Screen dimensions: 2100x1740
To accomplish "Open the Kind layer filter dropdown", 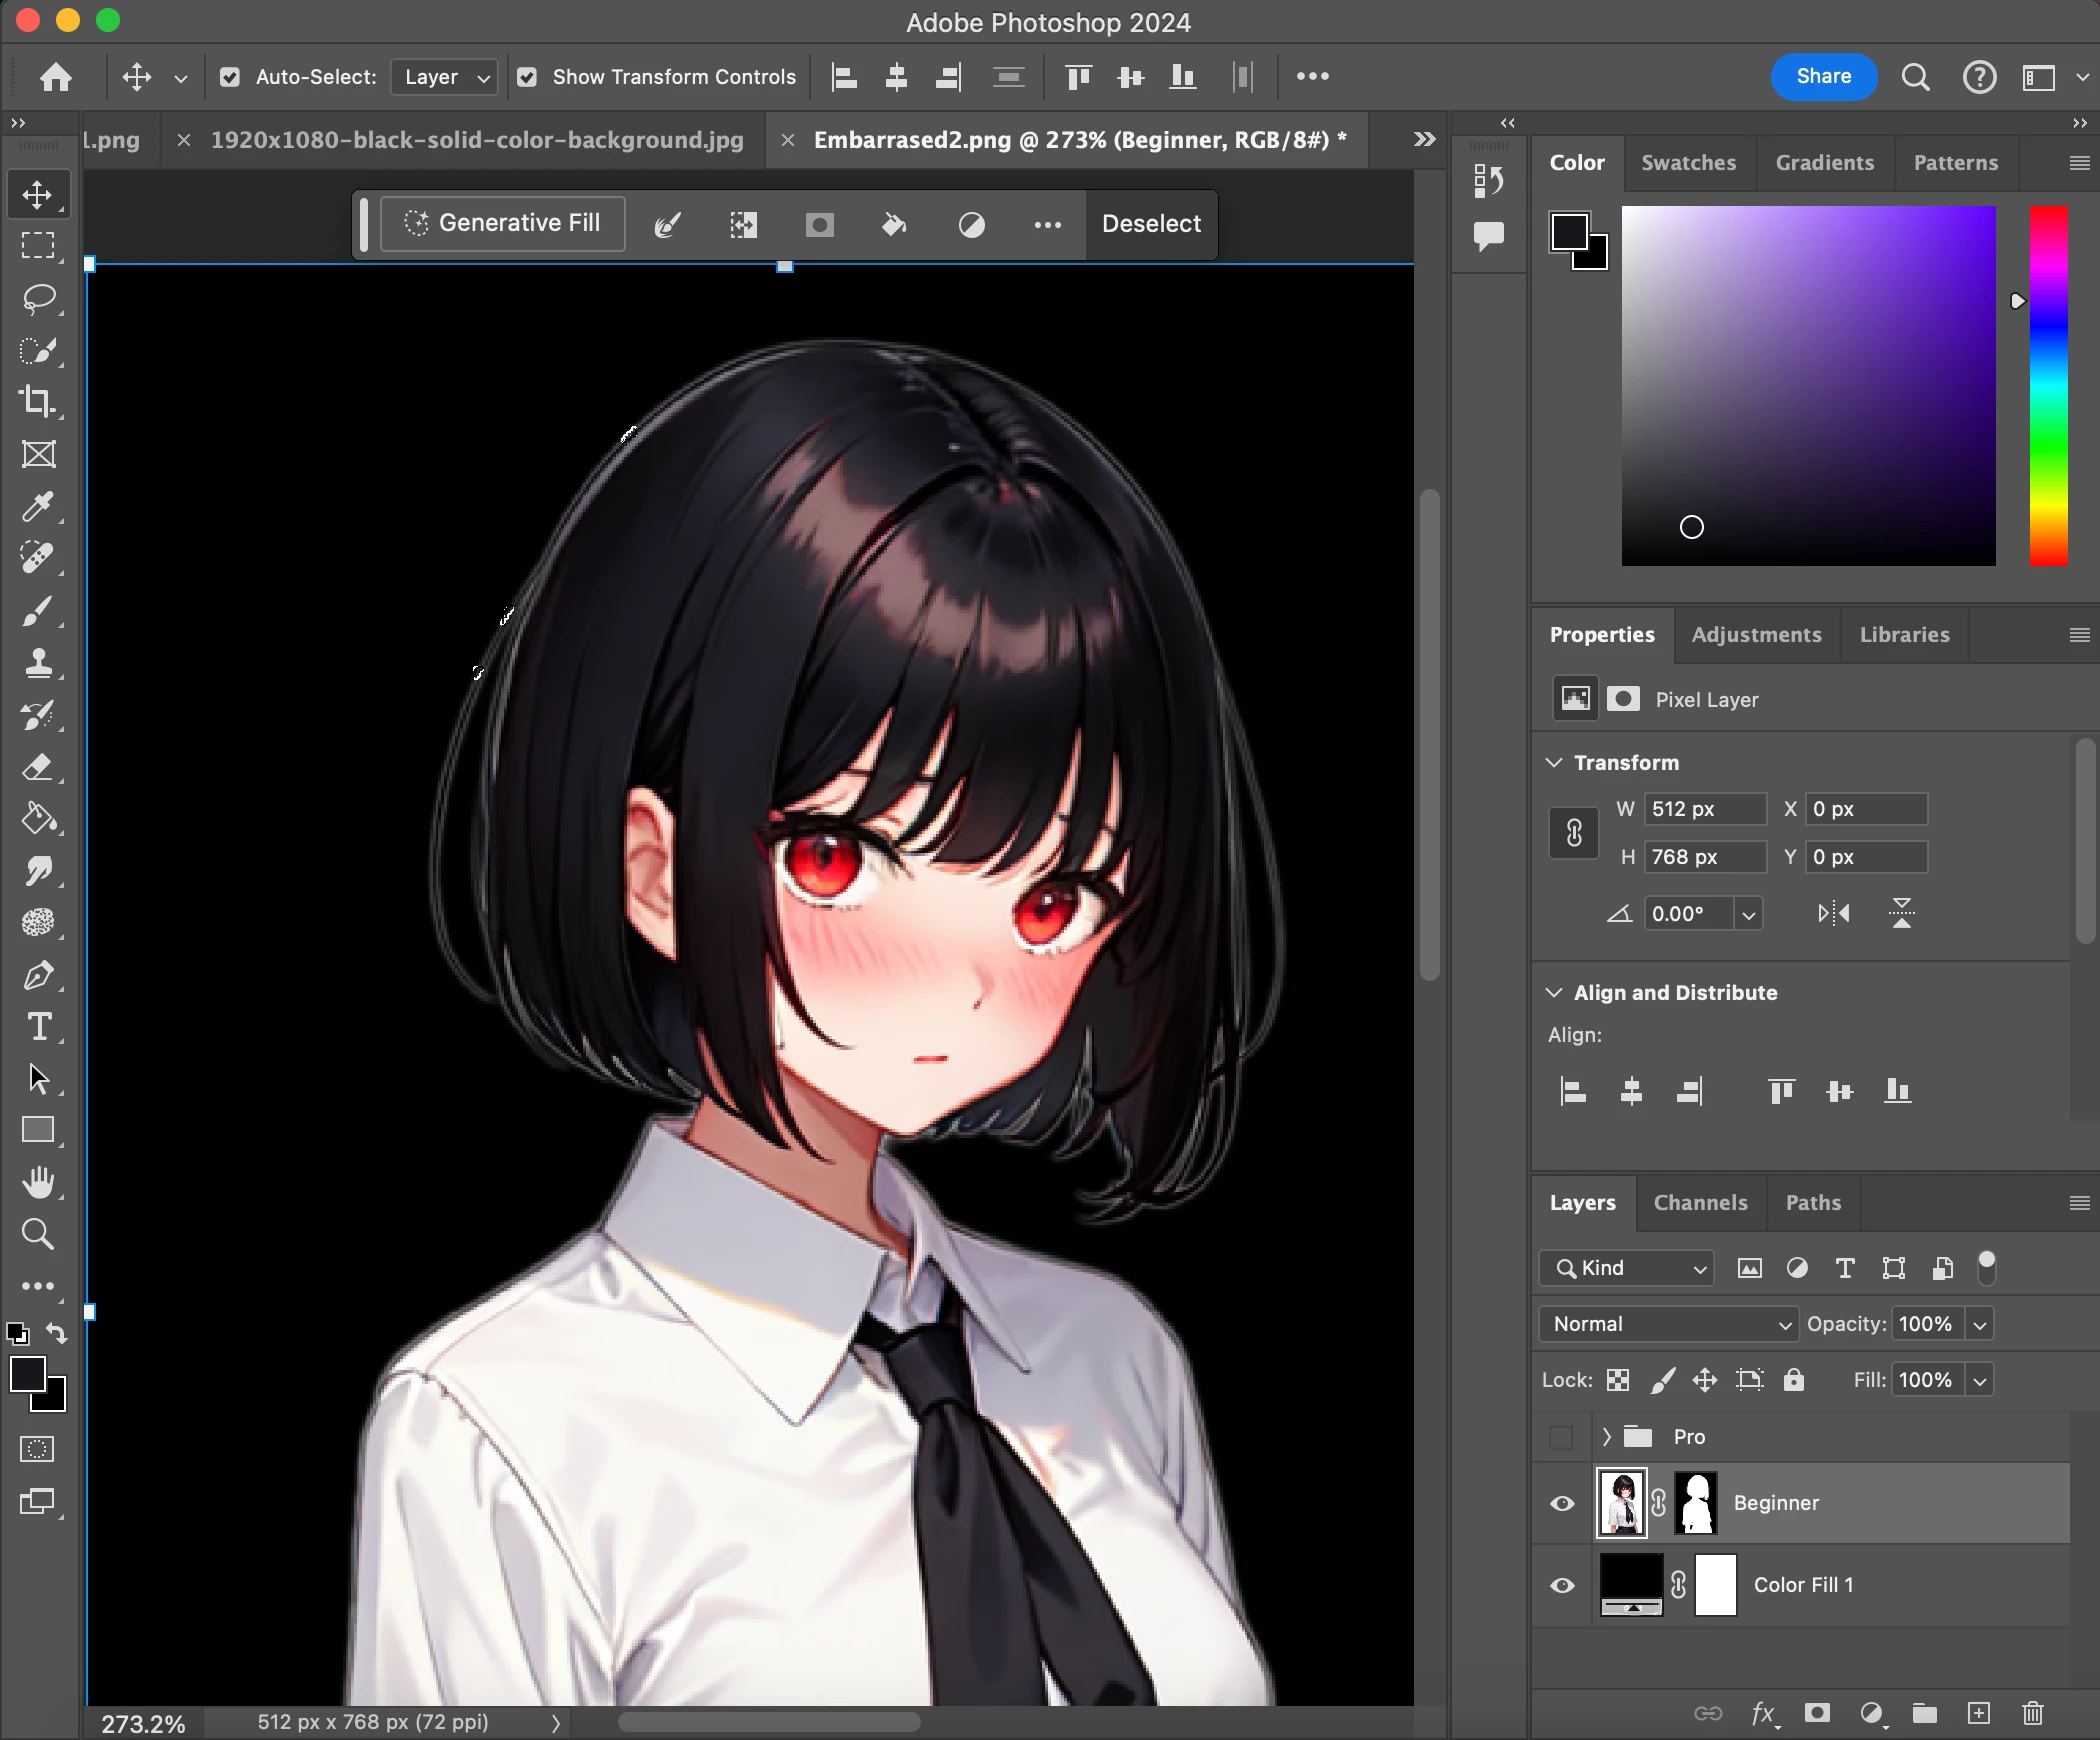I will click(x=1626, y=1268).
